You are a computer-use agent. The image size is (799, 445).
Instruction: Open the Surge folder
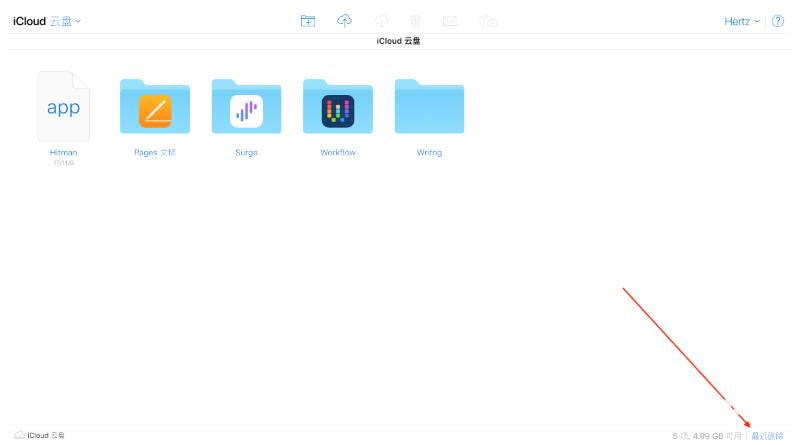pos(246,106)
